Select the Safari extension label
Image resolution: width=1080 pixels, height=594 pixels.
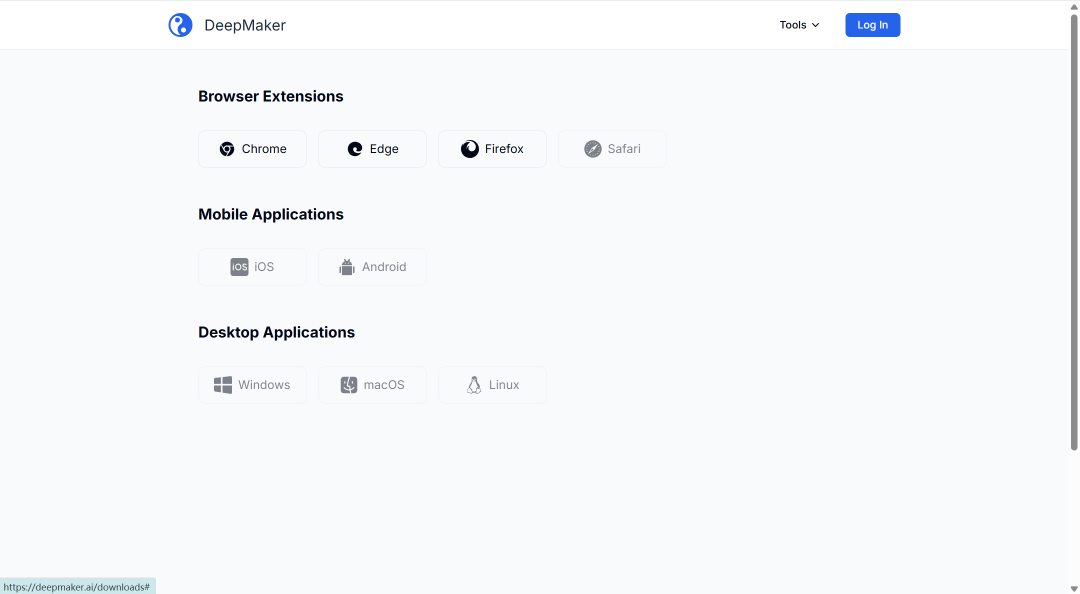pyautogui.click(x=624, y=149)
